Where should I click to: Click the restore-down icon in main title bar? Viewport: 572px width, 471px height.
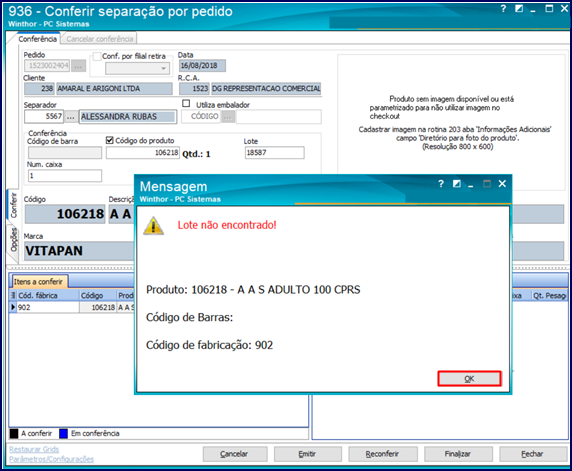[x=519, y=8]
